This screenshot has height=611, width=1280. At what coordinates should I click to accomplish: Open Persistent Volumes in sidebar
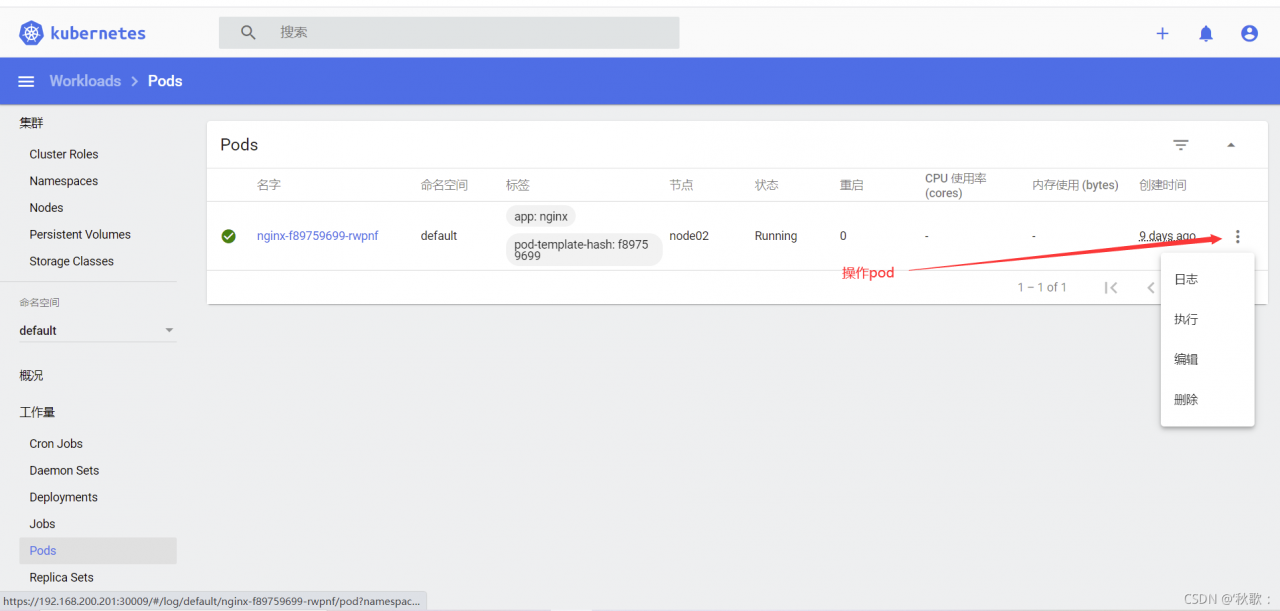coord(80,235)
